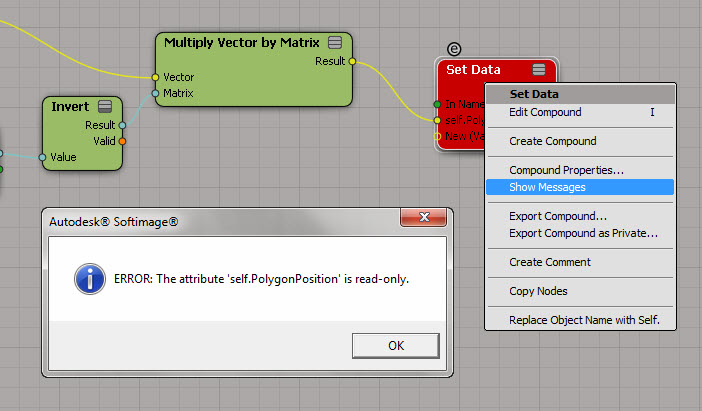Choose Replace Object Name with Self
702x411 pixels.
584,320
